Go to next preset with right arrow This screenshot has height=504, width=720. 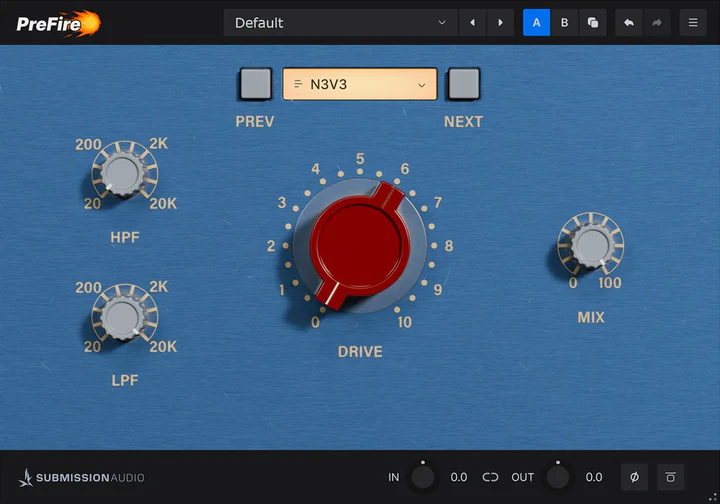pyautogui.click(x=500, y=22)
